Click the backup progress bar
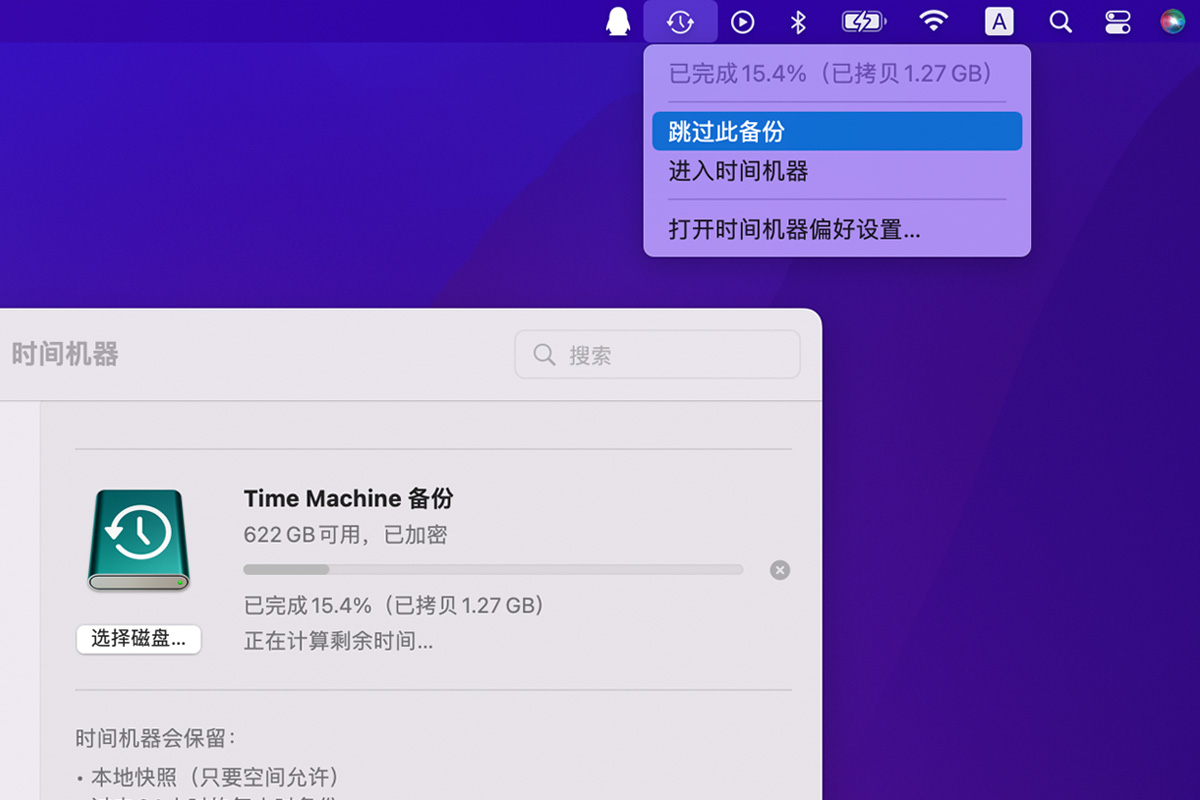Screen dimensions: 1200x800 pos(493,569)
